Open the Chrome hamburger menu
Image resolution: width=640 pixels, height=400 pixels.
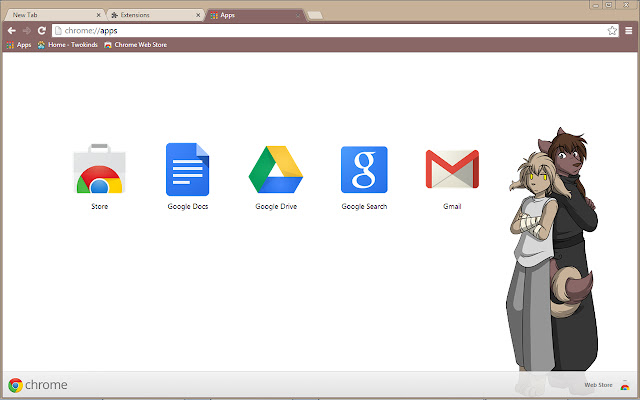coord(629,31)
